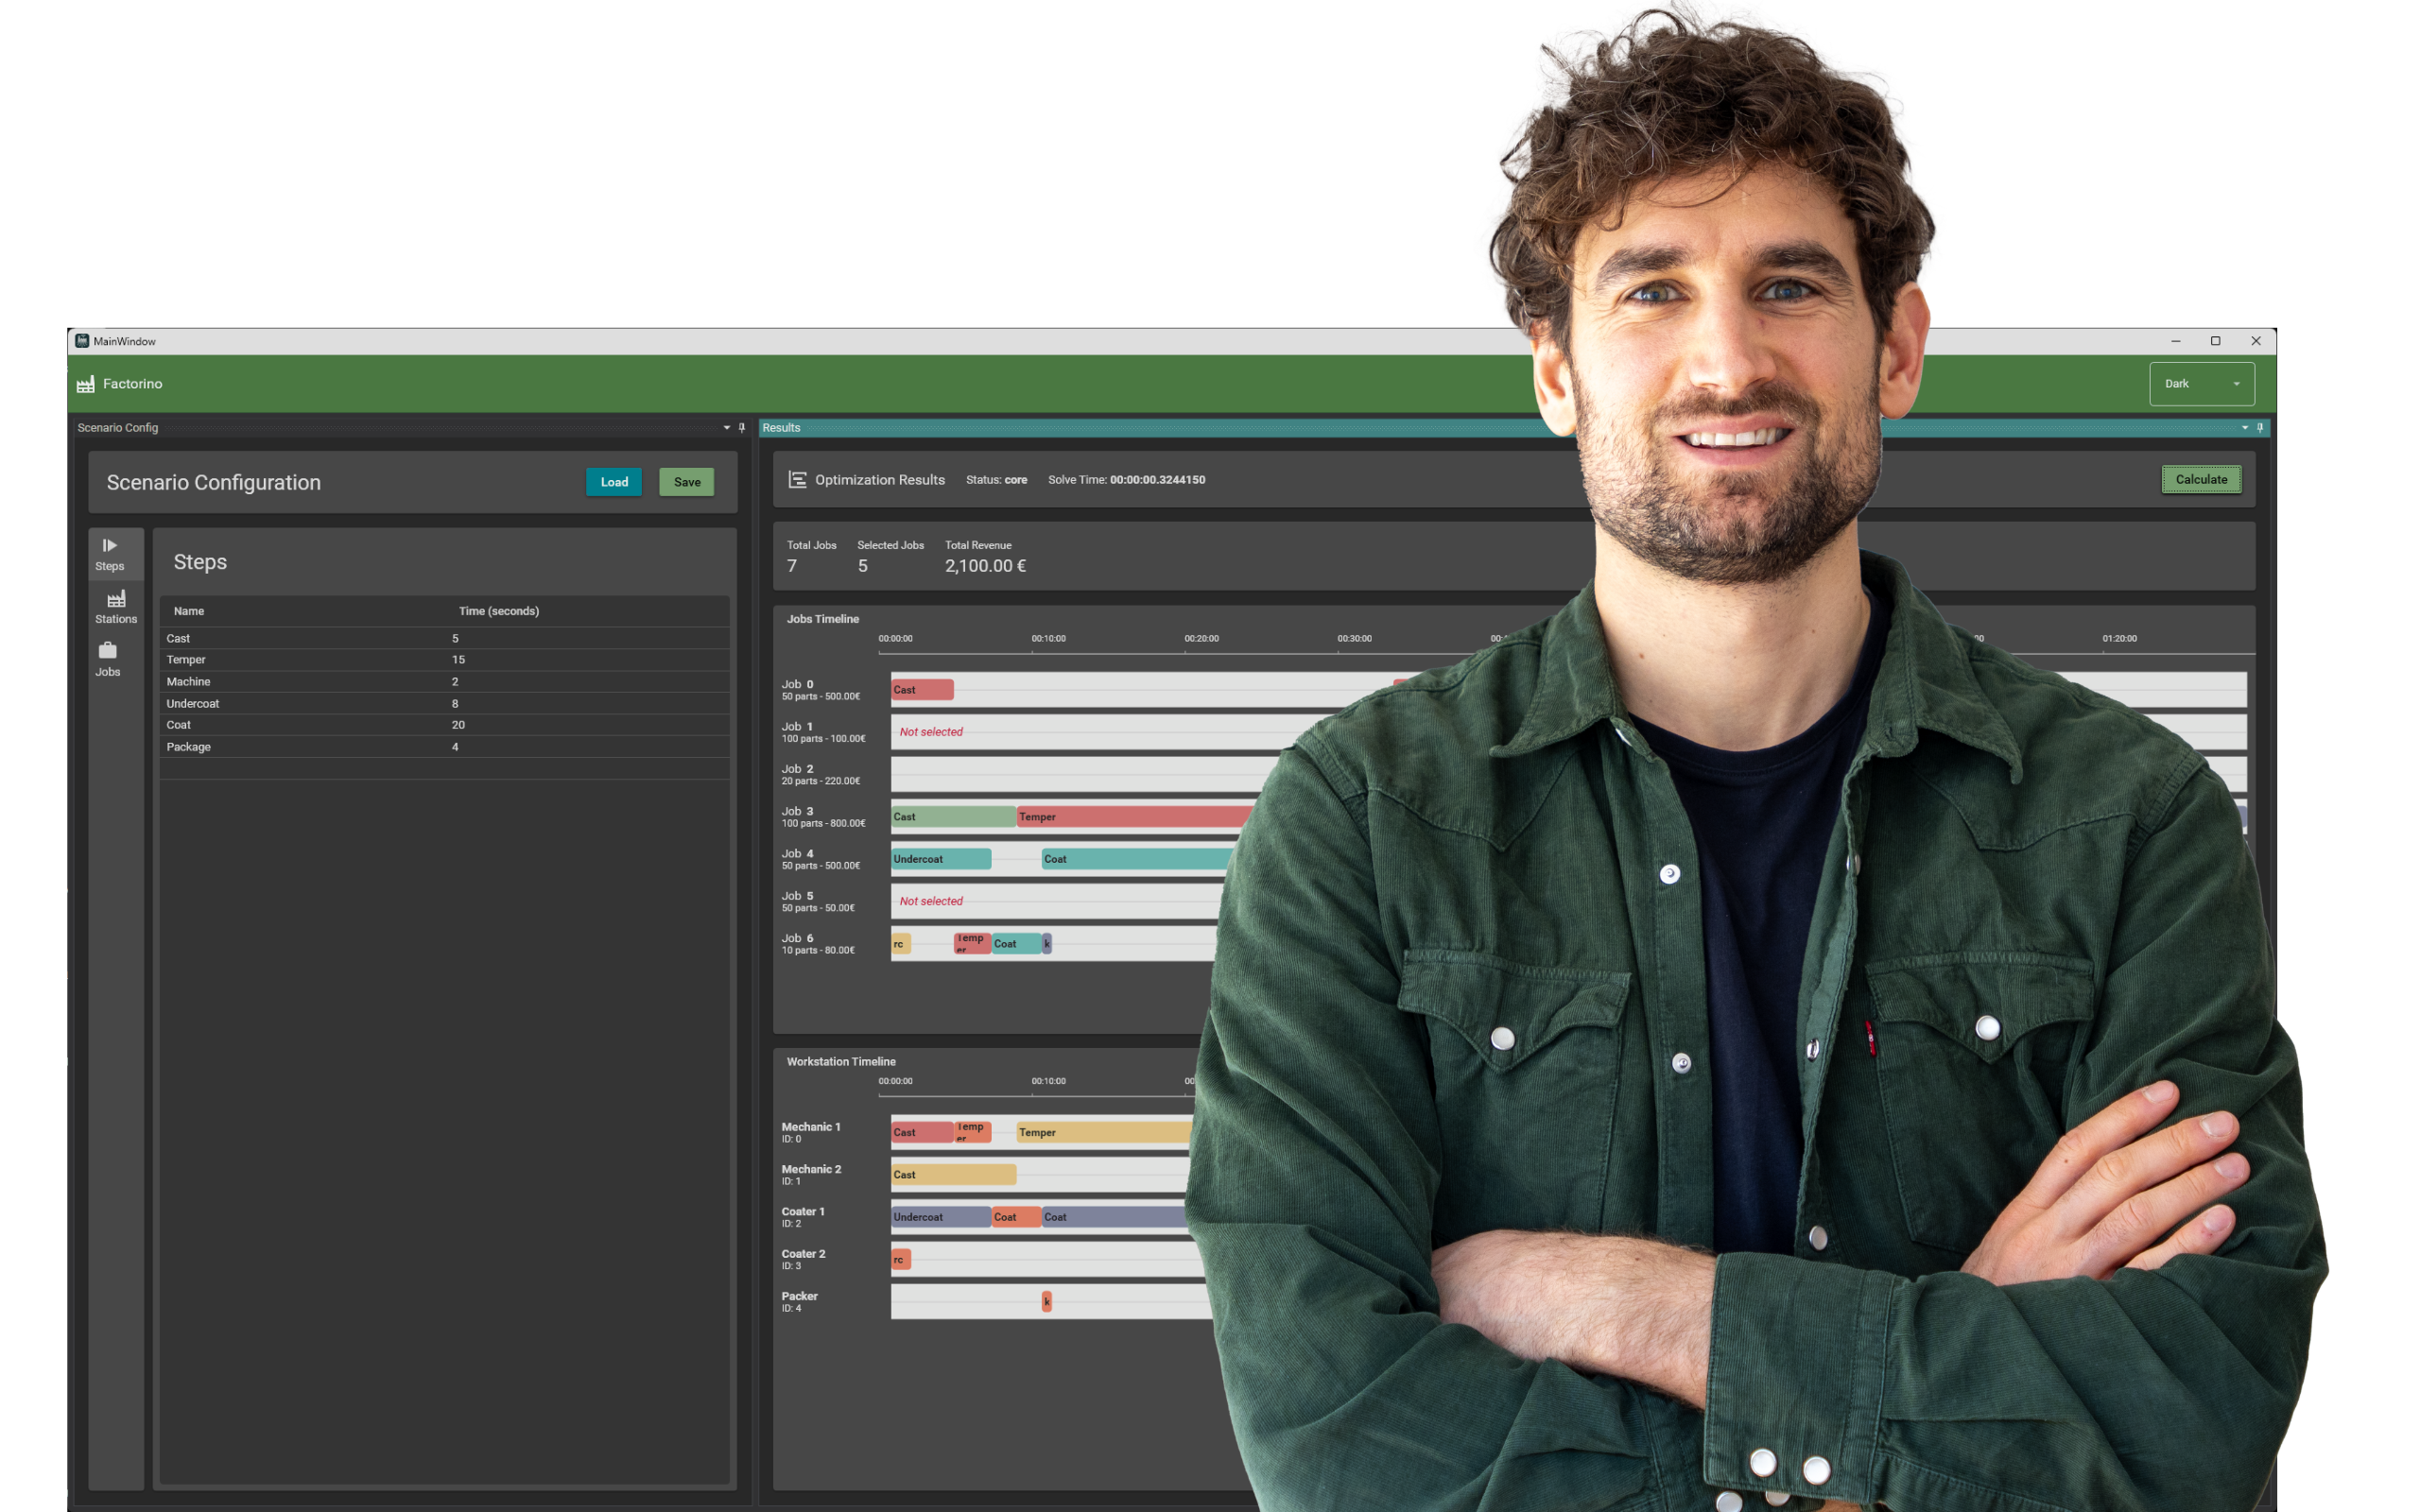Image resolution: width=2420 pixels, height=1512 pixels.
Task: Select the Results panel tab header
Action: [782, 428]
